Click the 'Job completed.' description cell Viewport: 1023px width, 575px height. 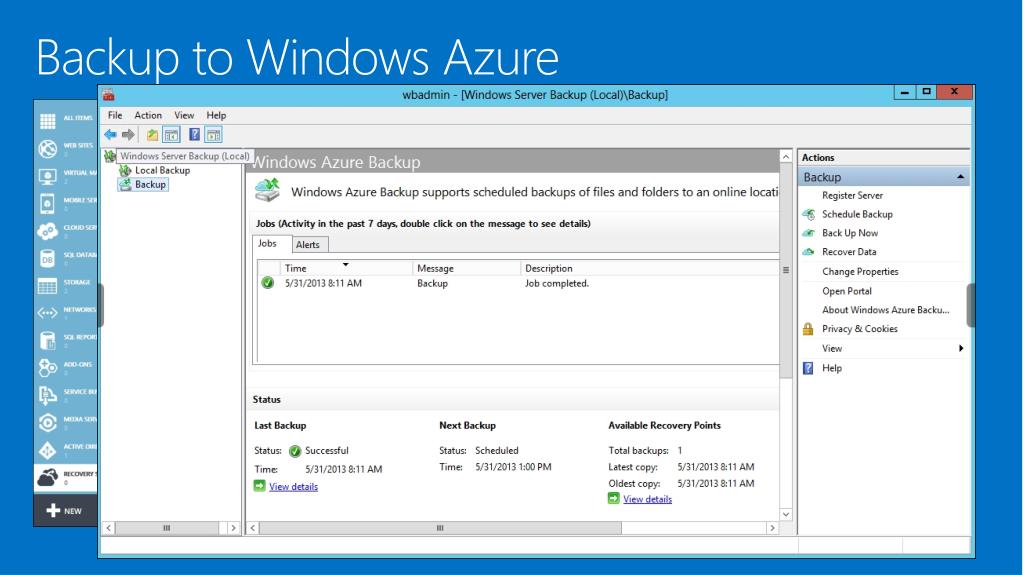tap(557, 283)
